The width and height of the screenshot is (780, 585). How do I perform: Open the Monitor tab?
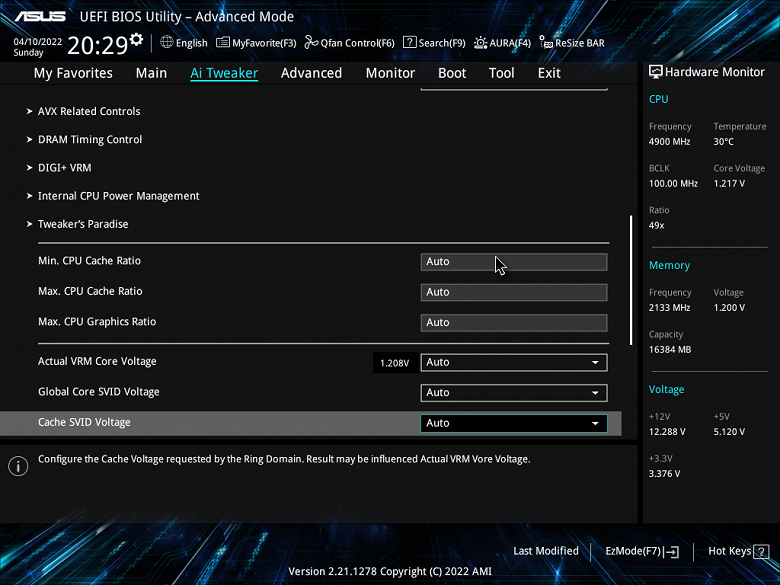pos(390,73)
